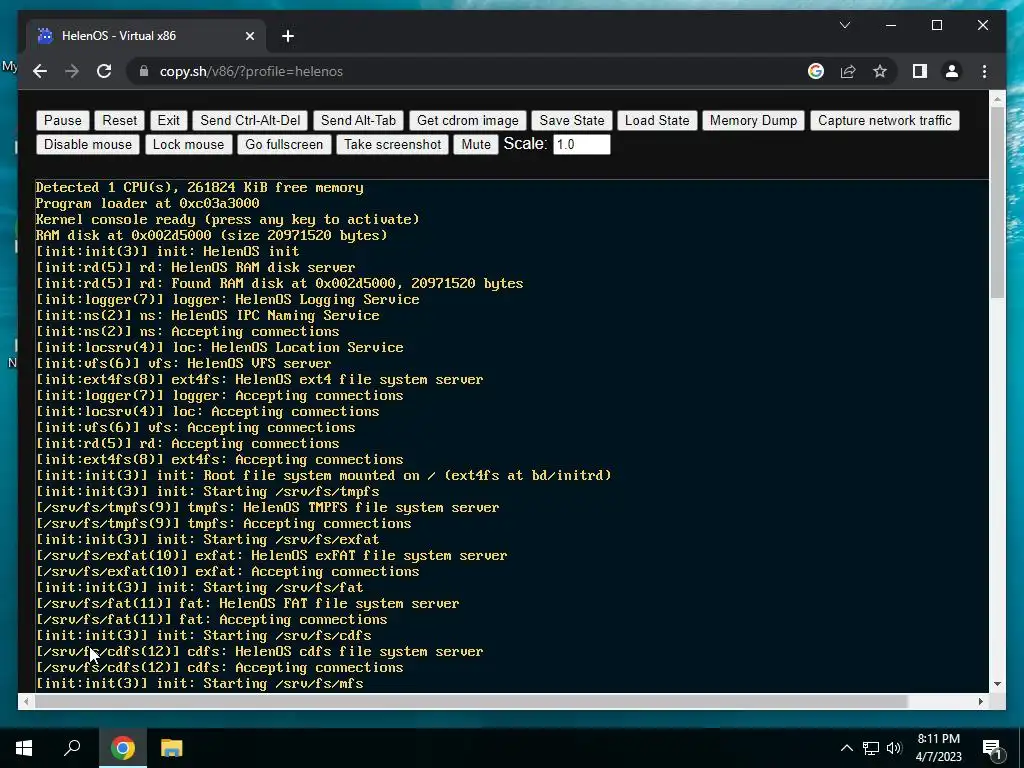
Task: Bookmark this page with the star icon
Action: coord(880,71)
